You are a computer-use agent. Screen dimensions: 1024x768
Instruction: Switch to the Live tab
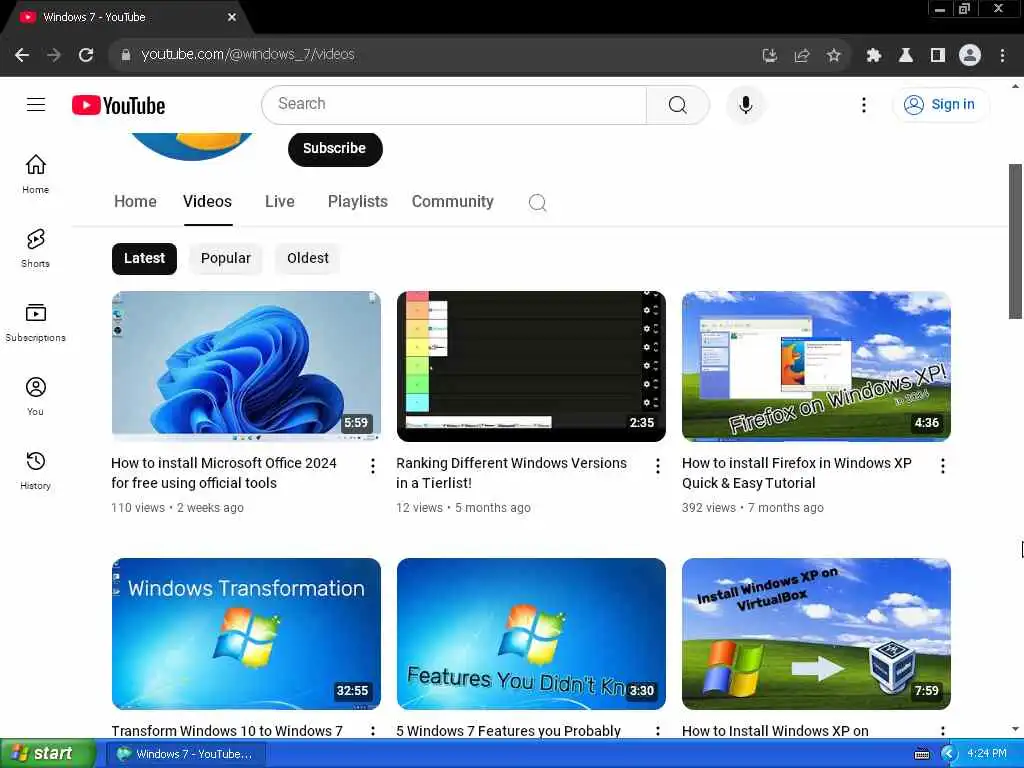click(x=280, y=201)
